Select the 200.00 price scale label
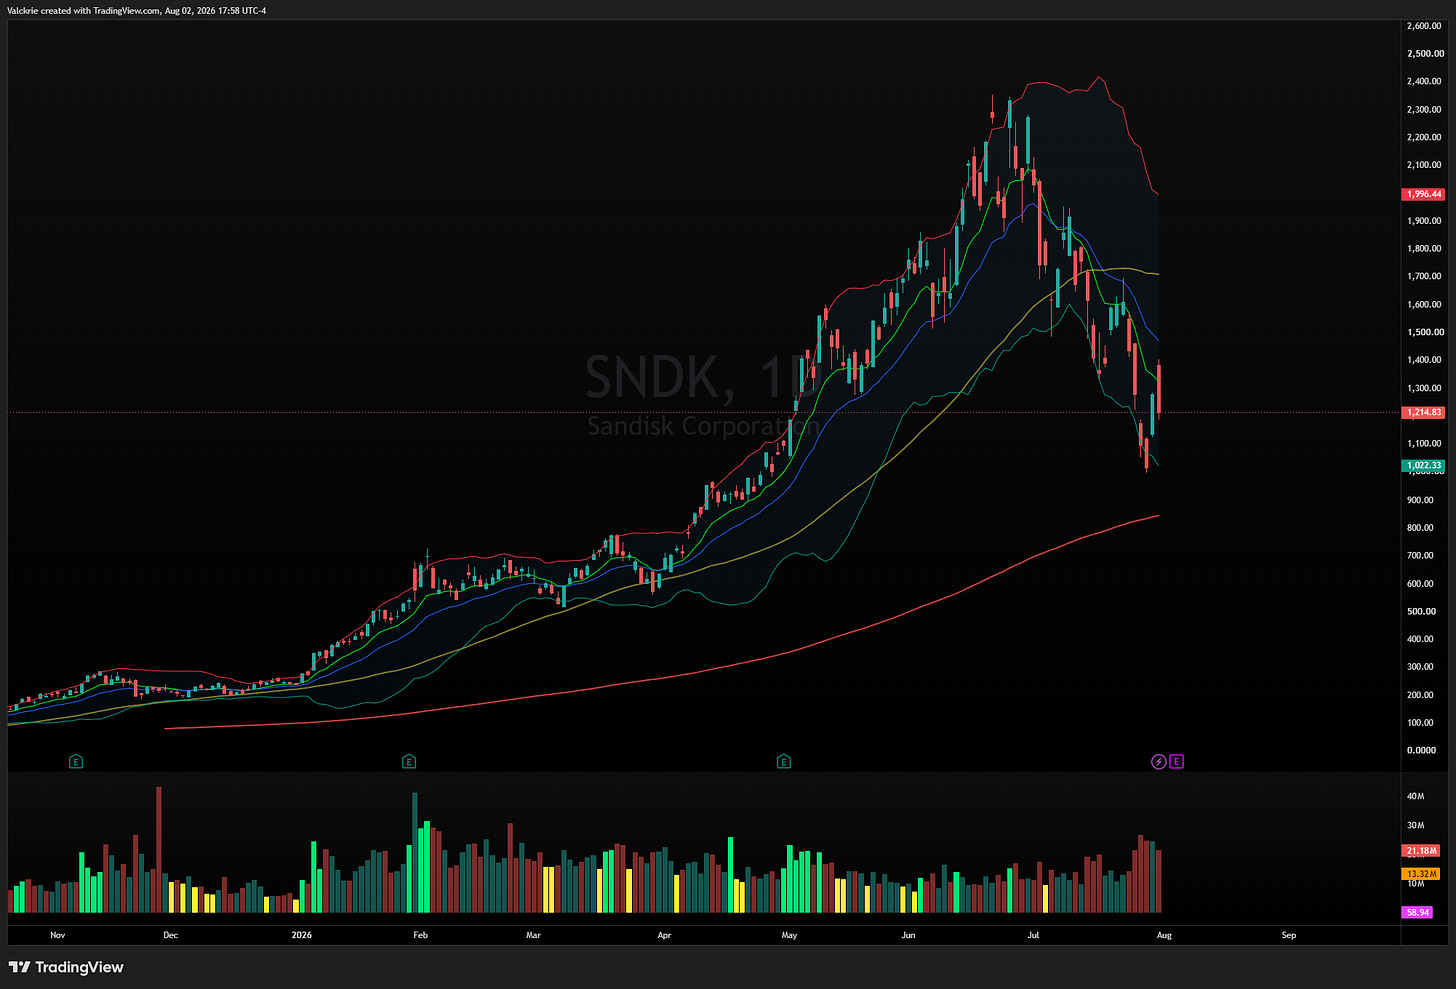 [1421, 695]
